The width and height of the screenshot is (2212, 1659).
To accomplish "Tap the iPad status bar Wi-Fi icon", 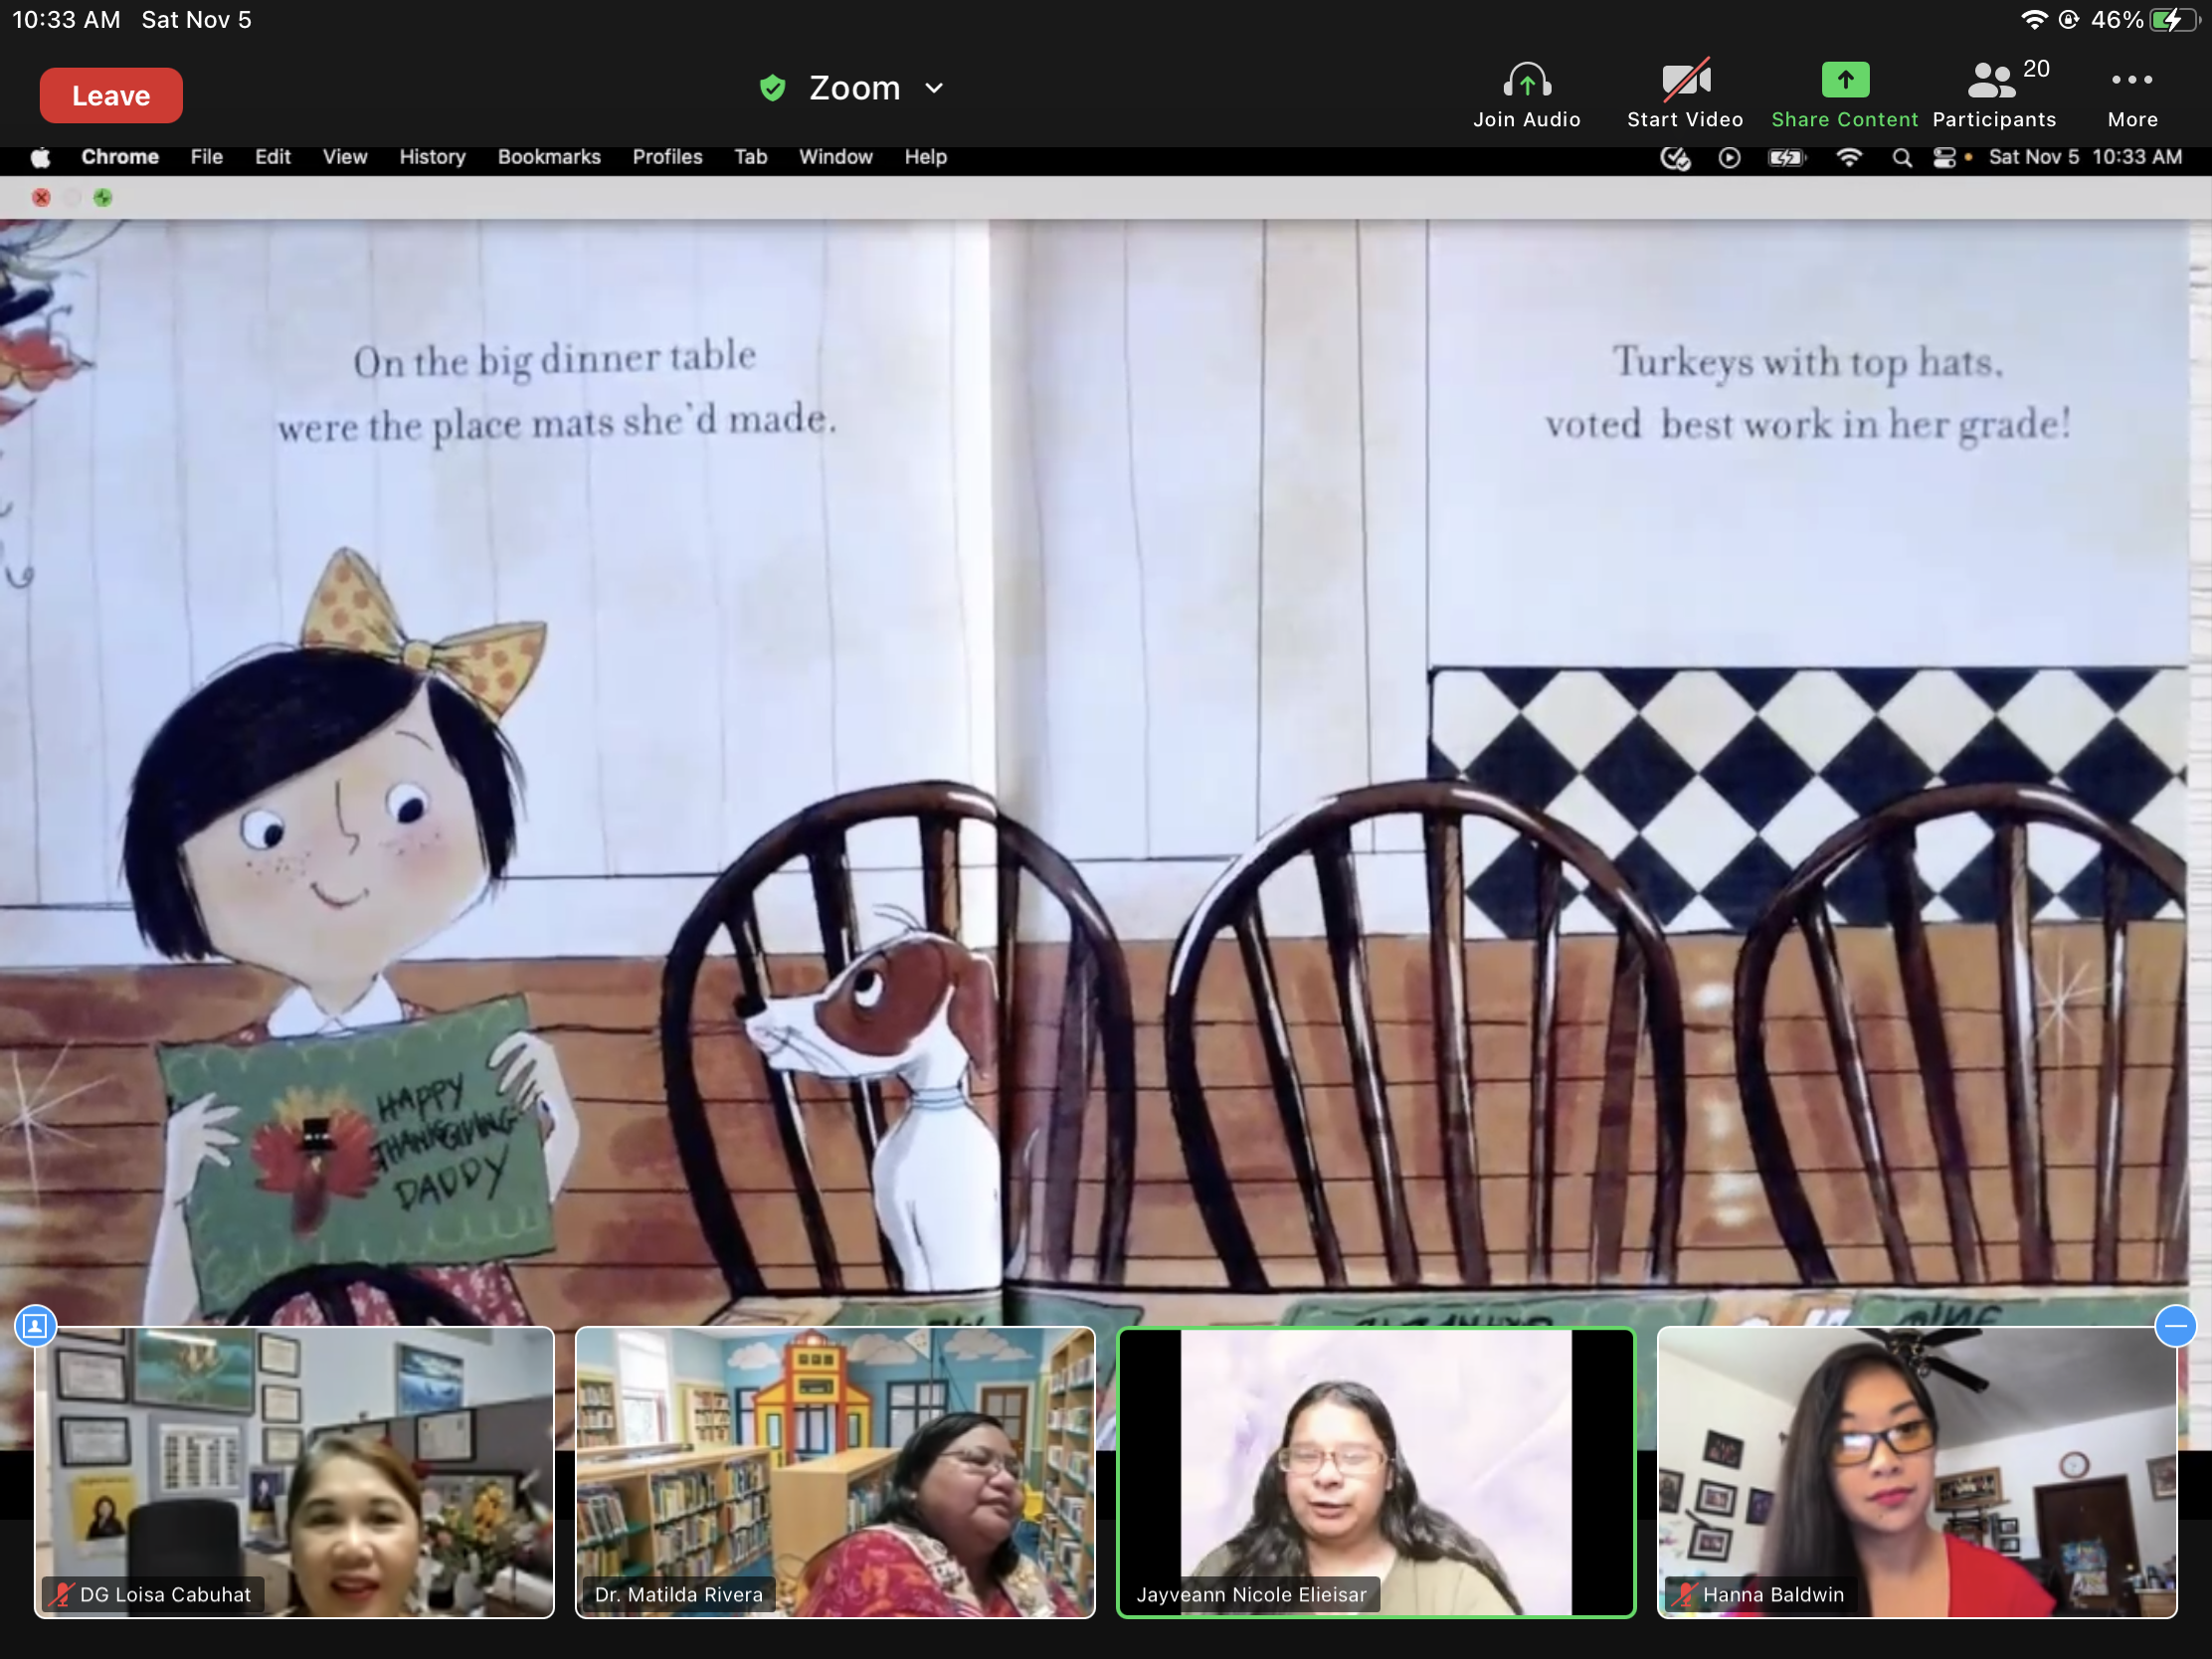I will coord(2033,20).
